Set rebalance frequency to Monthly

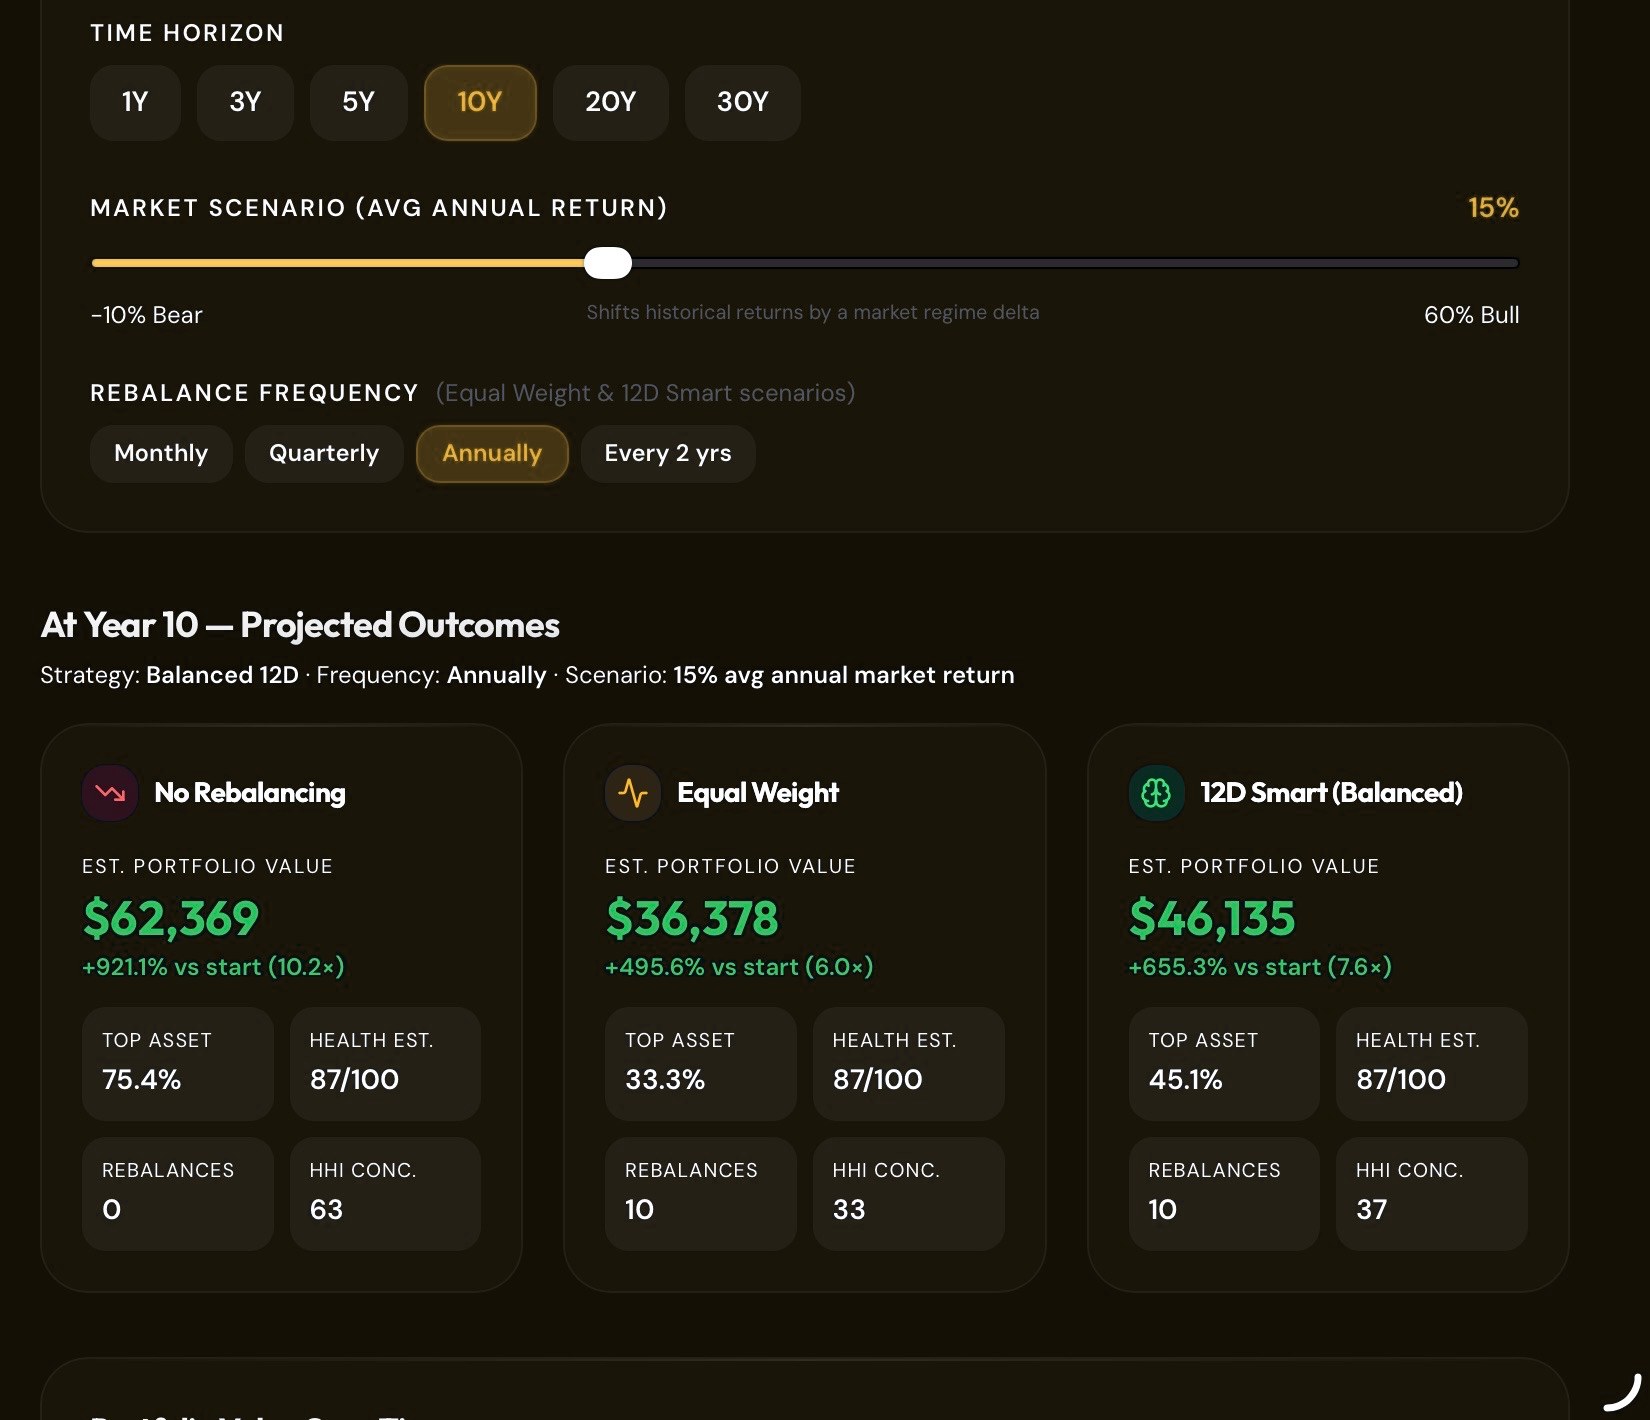(x=161, y=454)
